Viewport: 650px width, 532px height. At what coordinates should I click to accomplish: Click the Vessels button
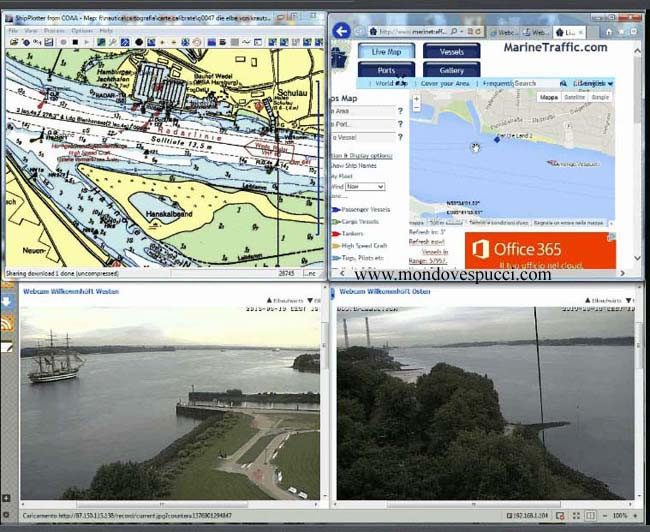(451, 52)
